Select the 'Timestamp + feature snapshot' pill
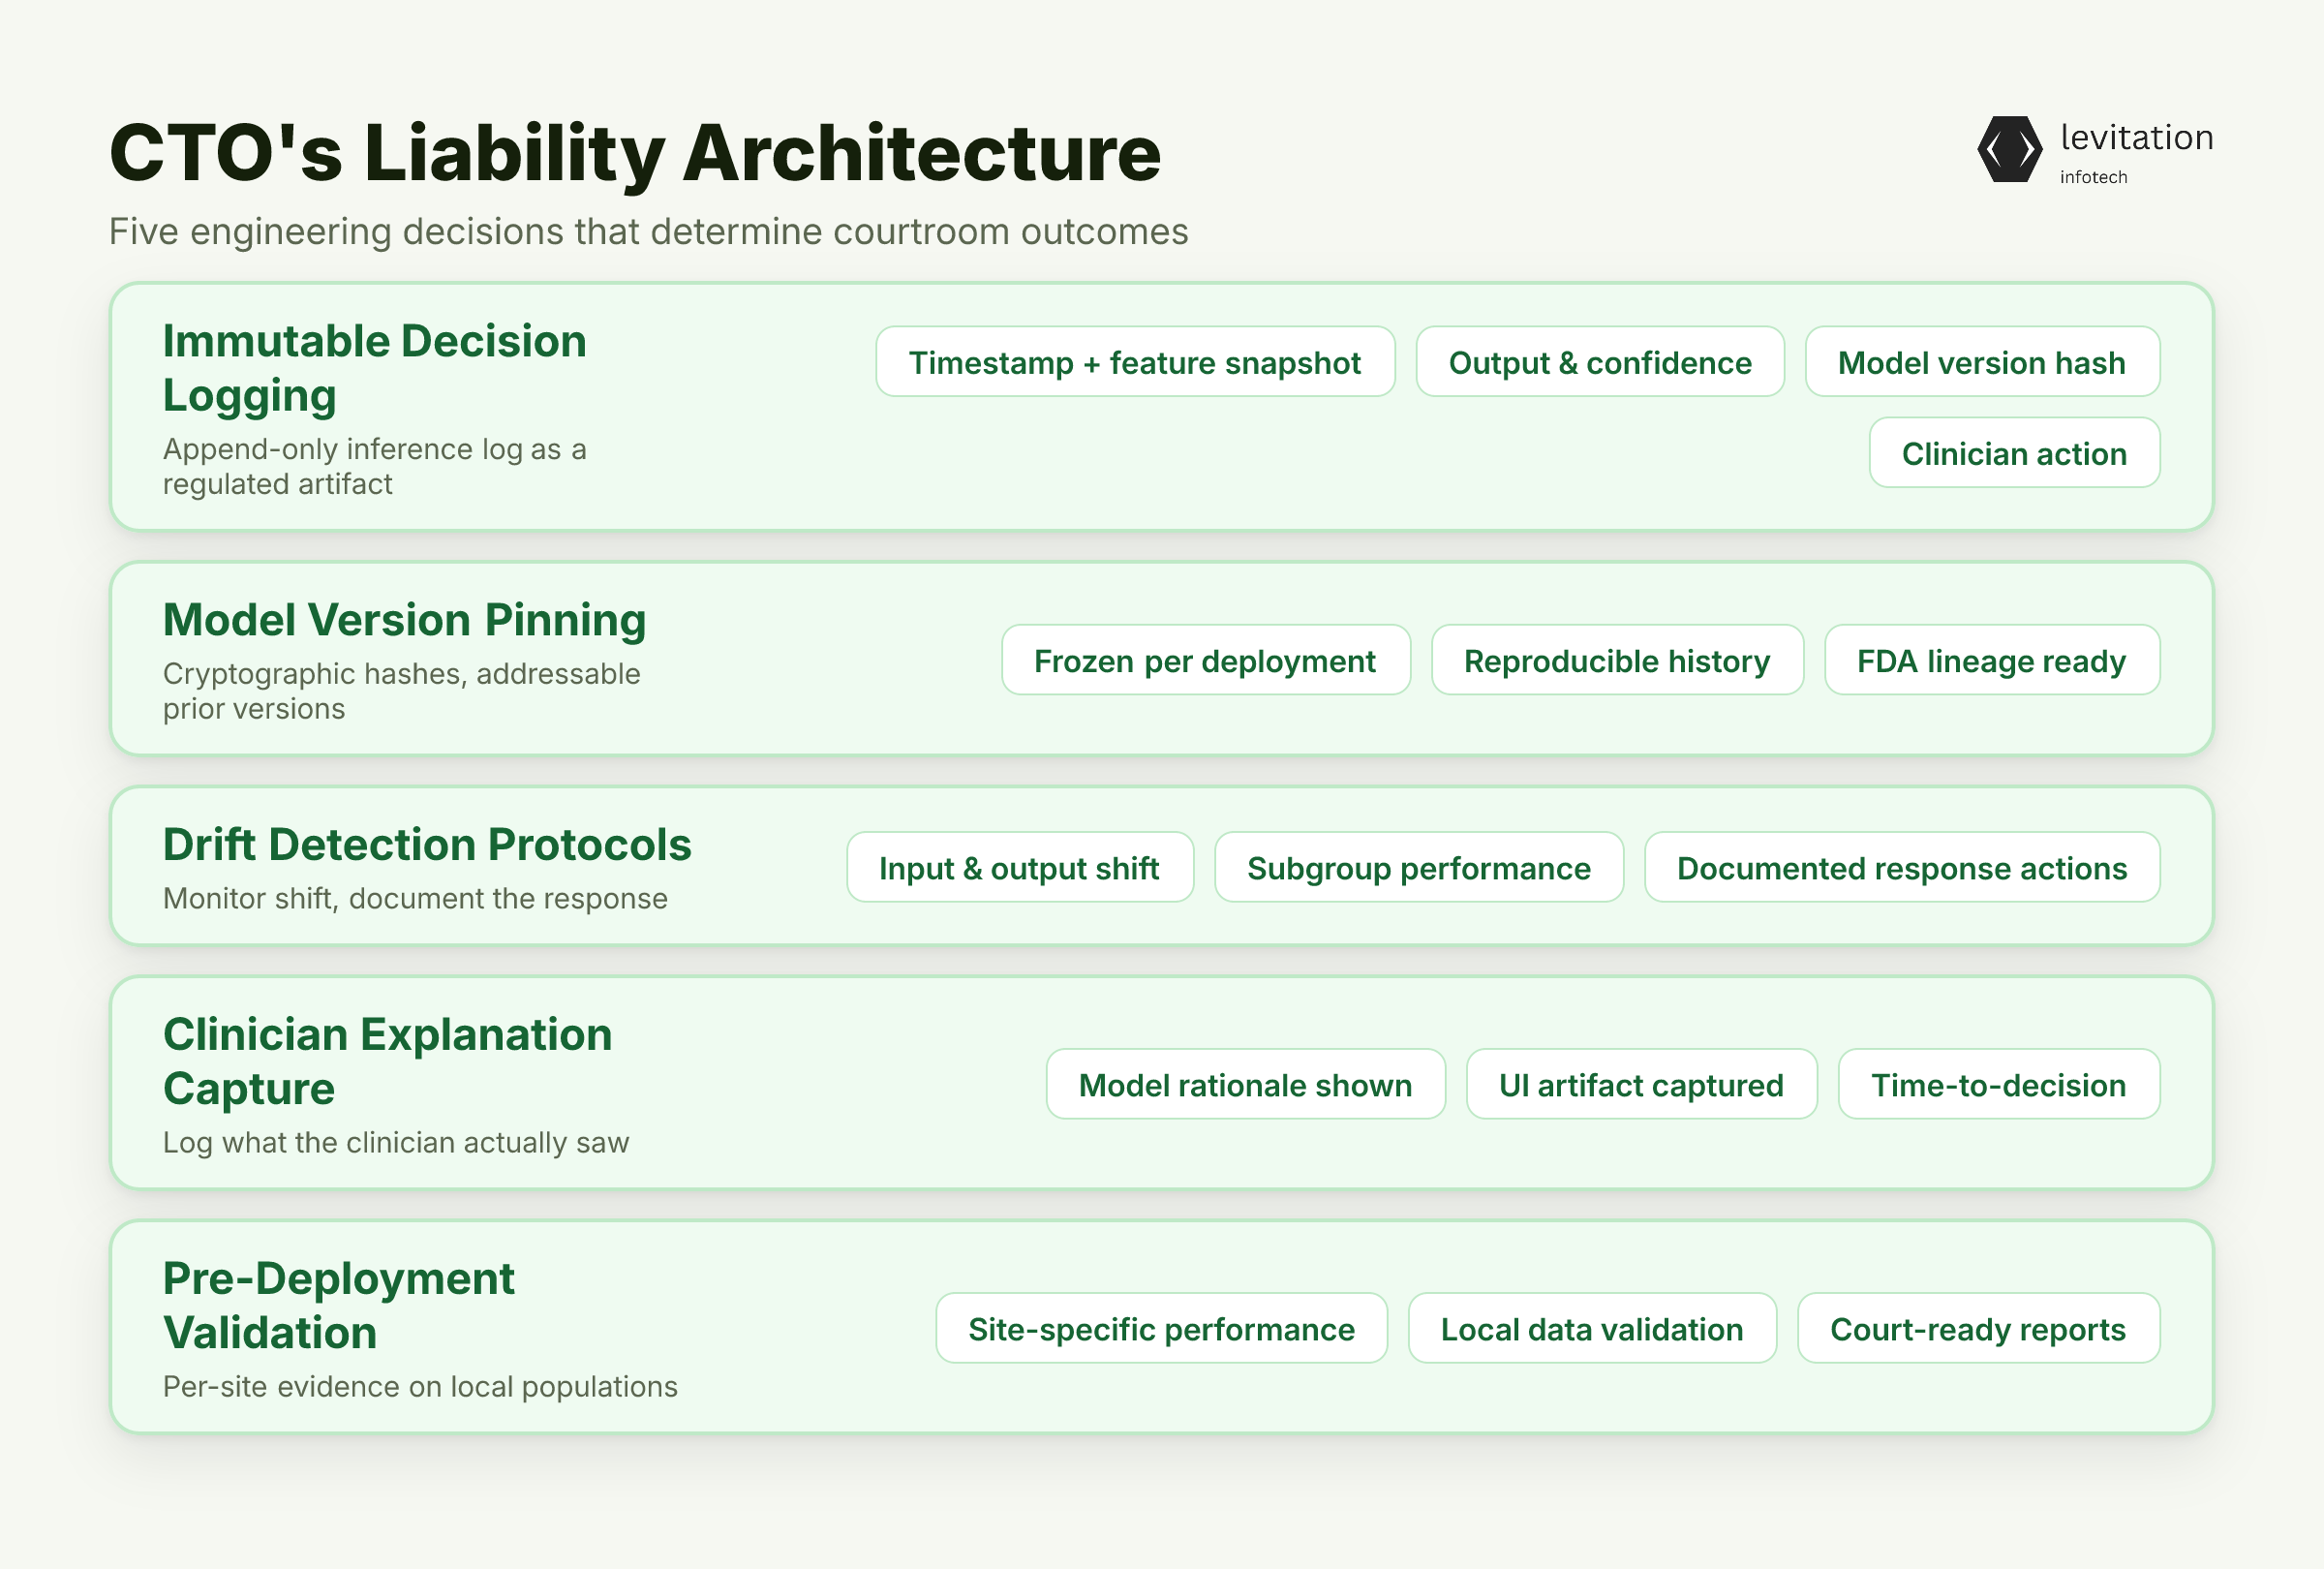 [x=1135, y=362]
